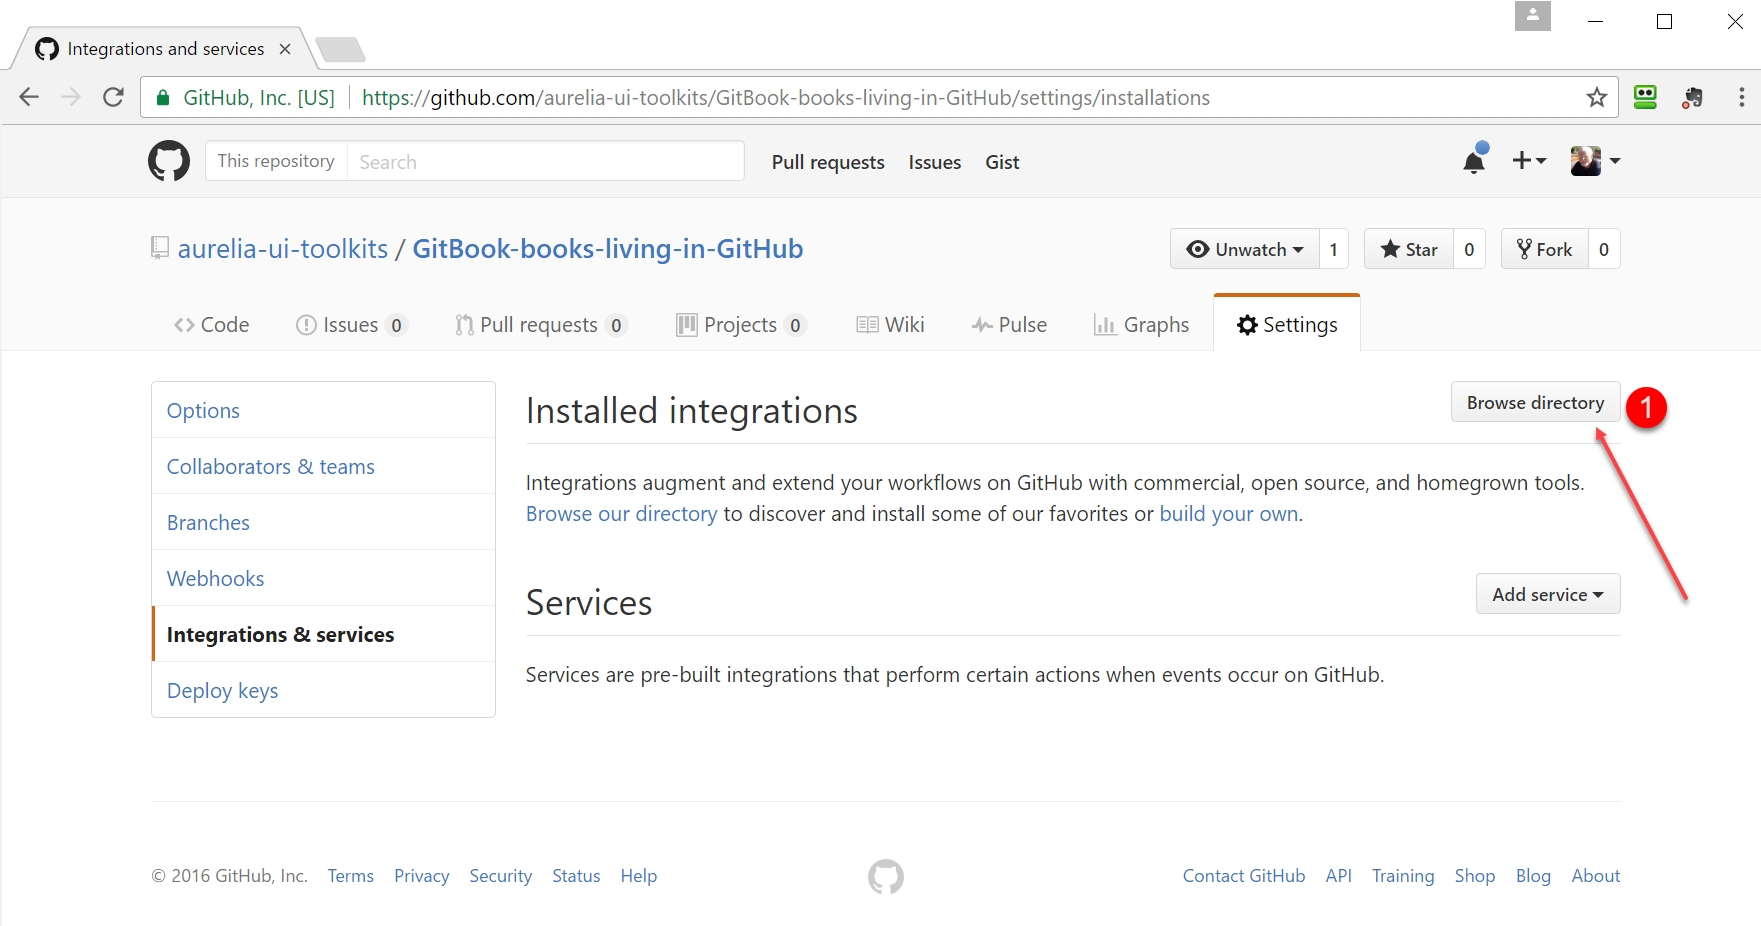Open the Chrome three-dot menu
Viewport: 1761px width, 926px height.
1741,98
